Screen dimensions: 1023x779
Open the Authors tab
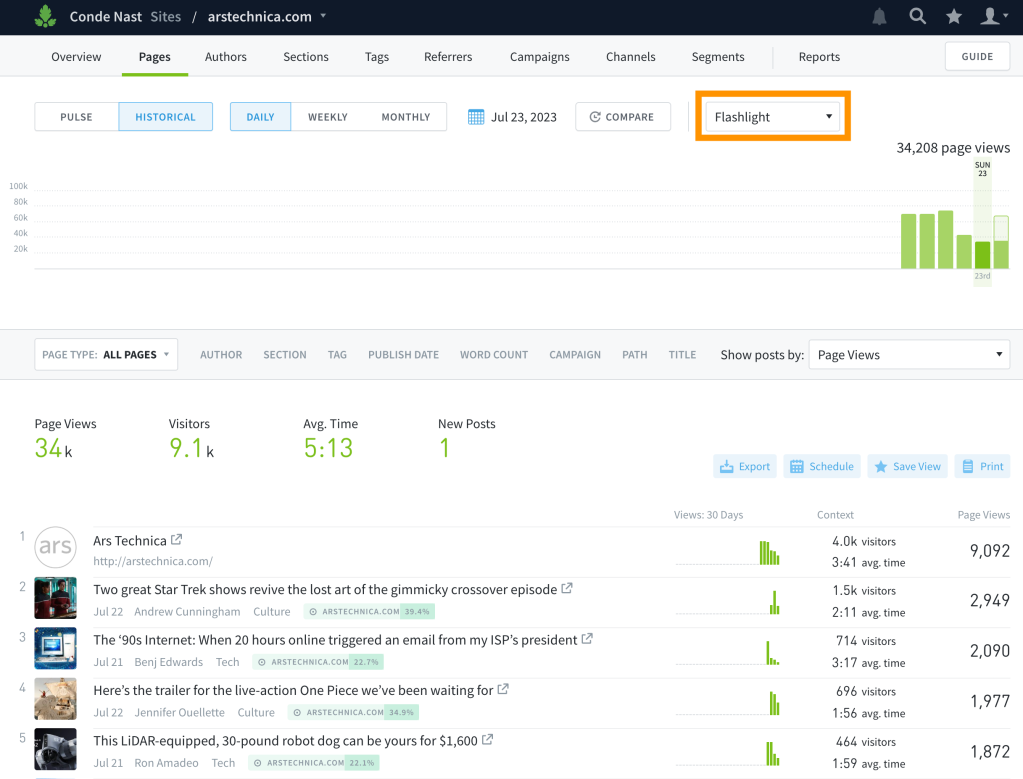[x=226, y=57]
